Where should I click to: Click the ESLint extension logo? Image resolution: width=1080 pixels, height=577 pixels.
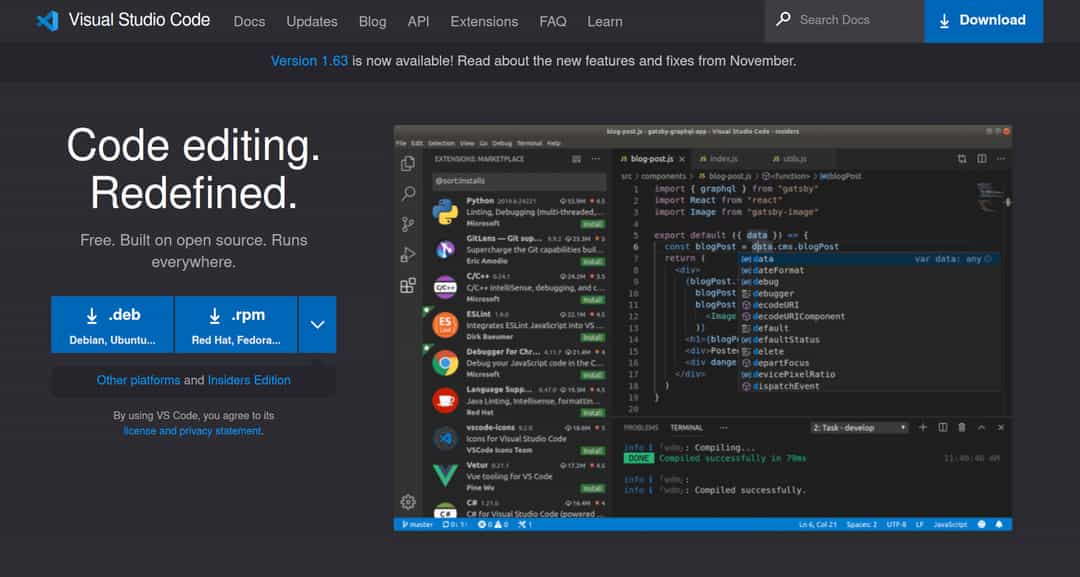tap(446, 324)
